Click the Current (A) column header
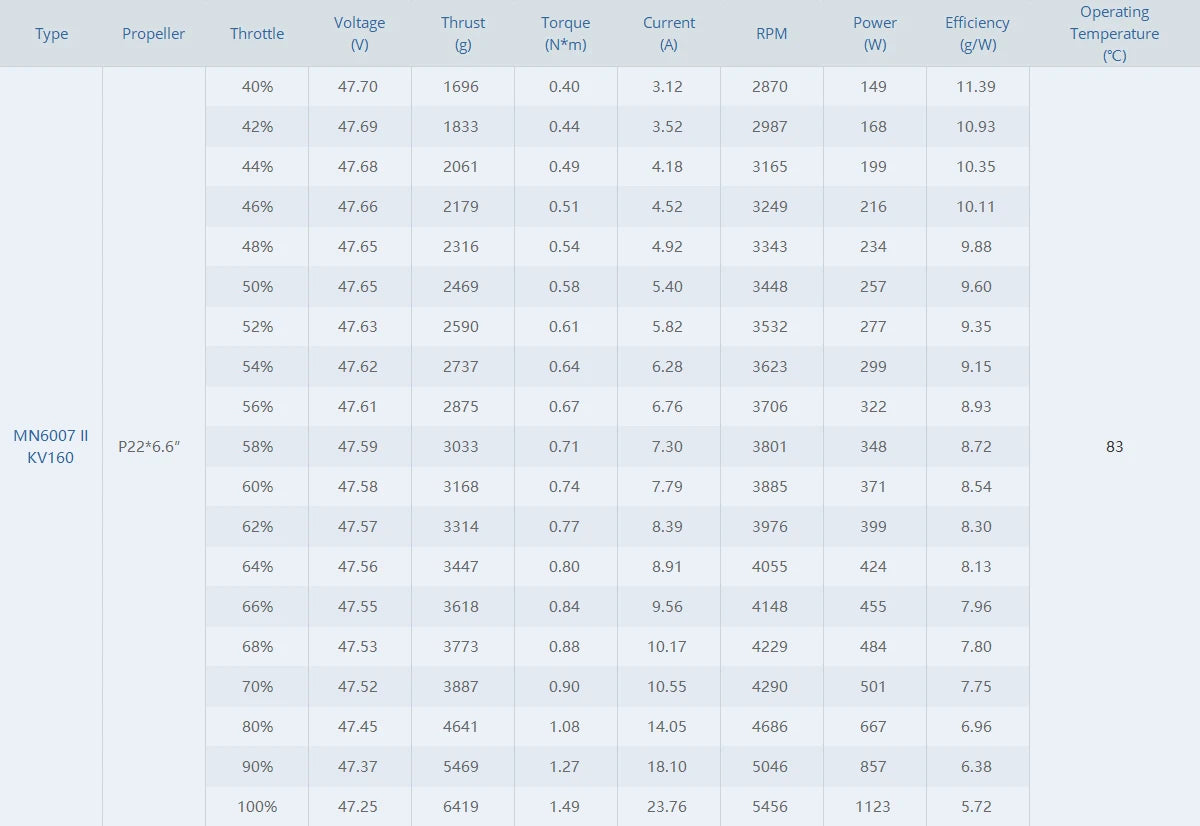1200x826 pixels. pyautogui.click(x=668, y=34)
